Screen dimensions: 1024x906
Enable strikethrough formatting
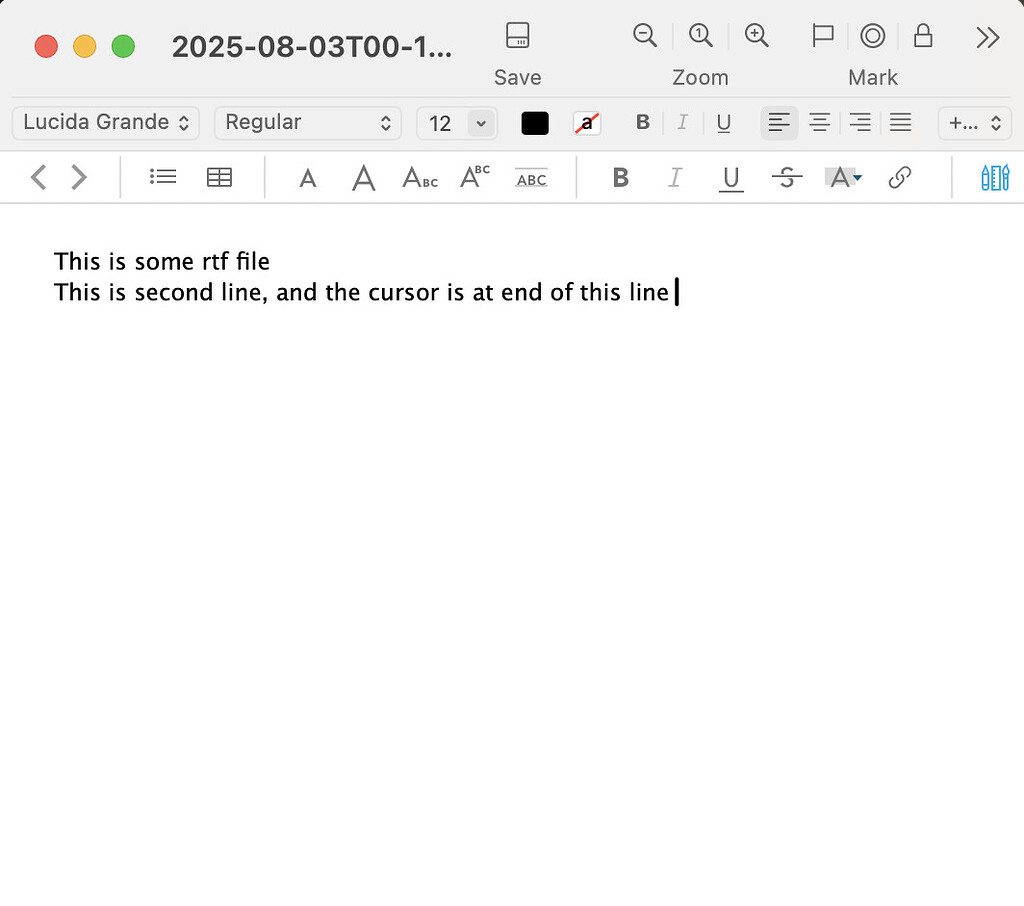coord(787,177)
